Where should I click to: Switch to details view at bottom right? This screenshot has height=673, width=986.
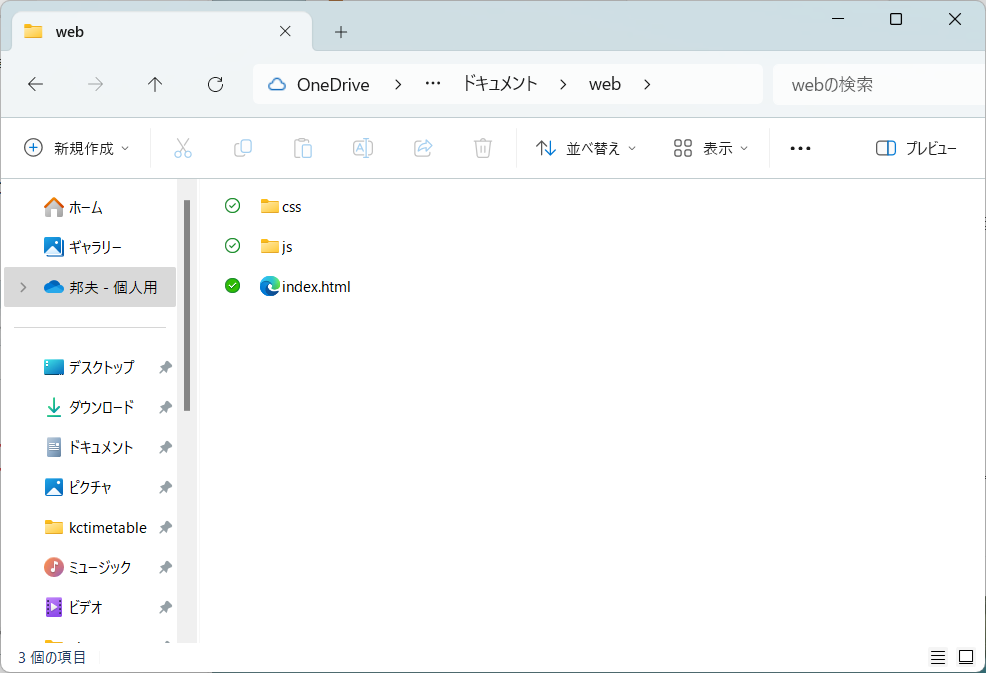(x=937, y=657)
